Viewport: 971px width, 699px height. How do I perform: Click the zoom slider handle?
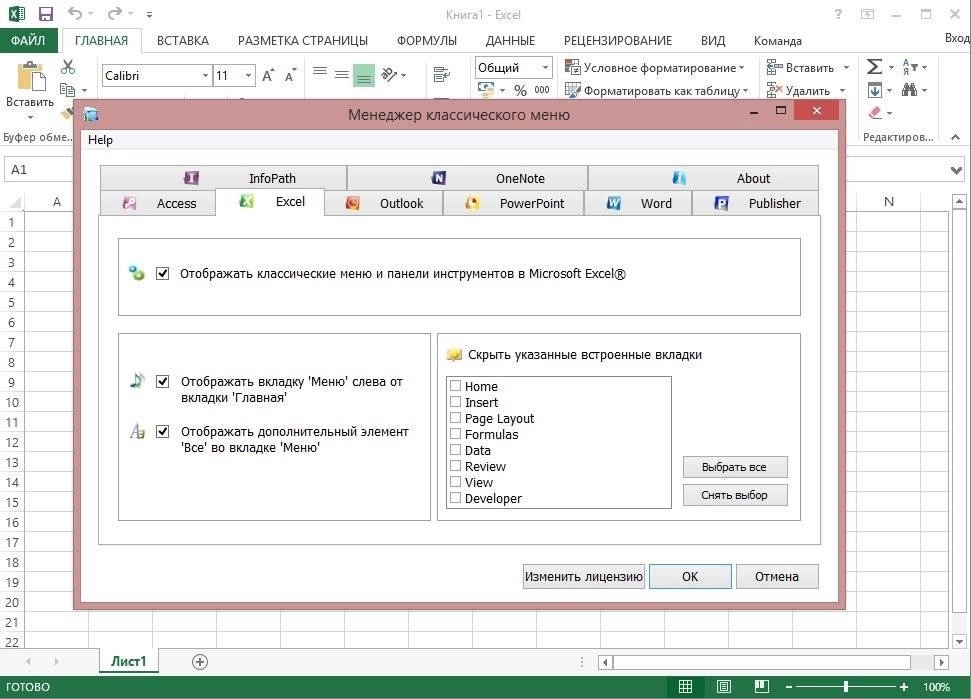coord(846,687)
